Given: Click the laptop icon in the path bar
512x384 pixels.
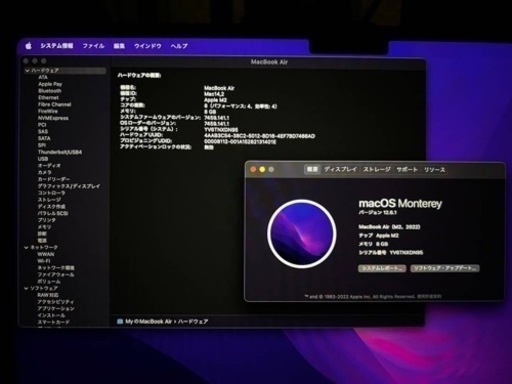Looking at the screenshot, I should pos(120,321).
